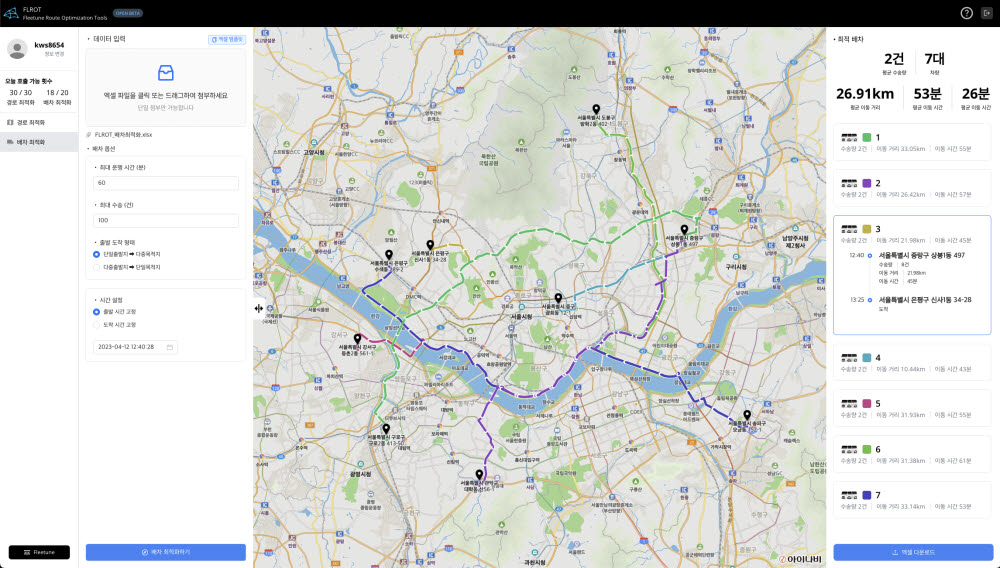Click the map pin at 중랑구 상봉1동 497
The height and width of the screenshot is (568, 1000).
pos(684,231)
